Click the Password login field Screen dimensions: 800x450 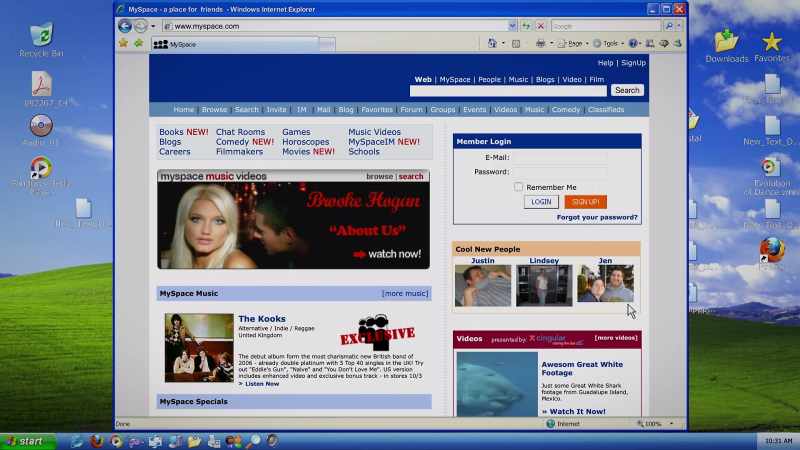pos(559,172)
